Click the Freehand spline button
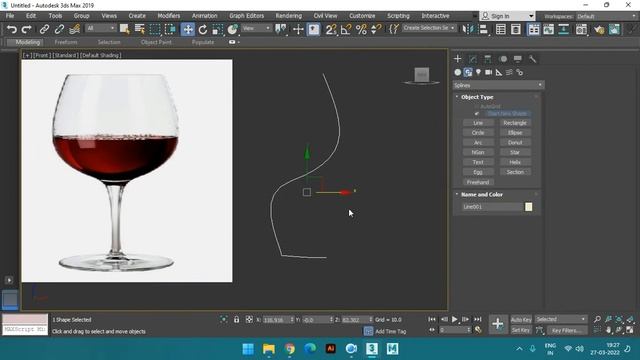The height and width of the screenshot is (360, 640). pyautogui.click(x=478, y=182)
